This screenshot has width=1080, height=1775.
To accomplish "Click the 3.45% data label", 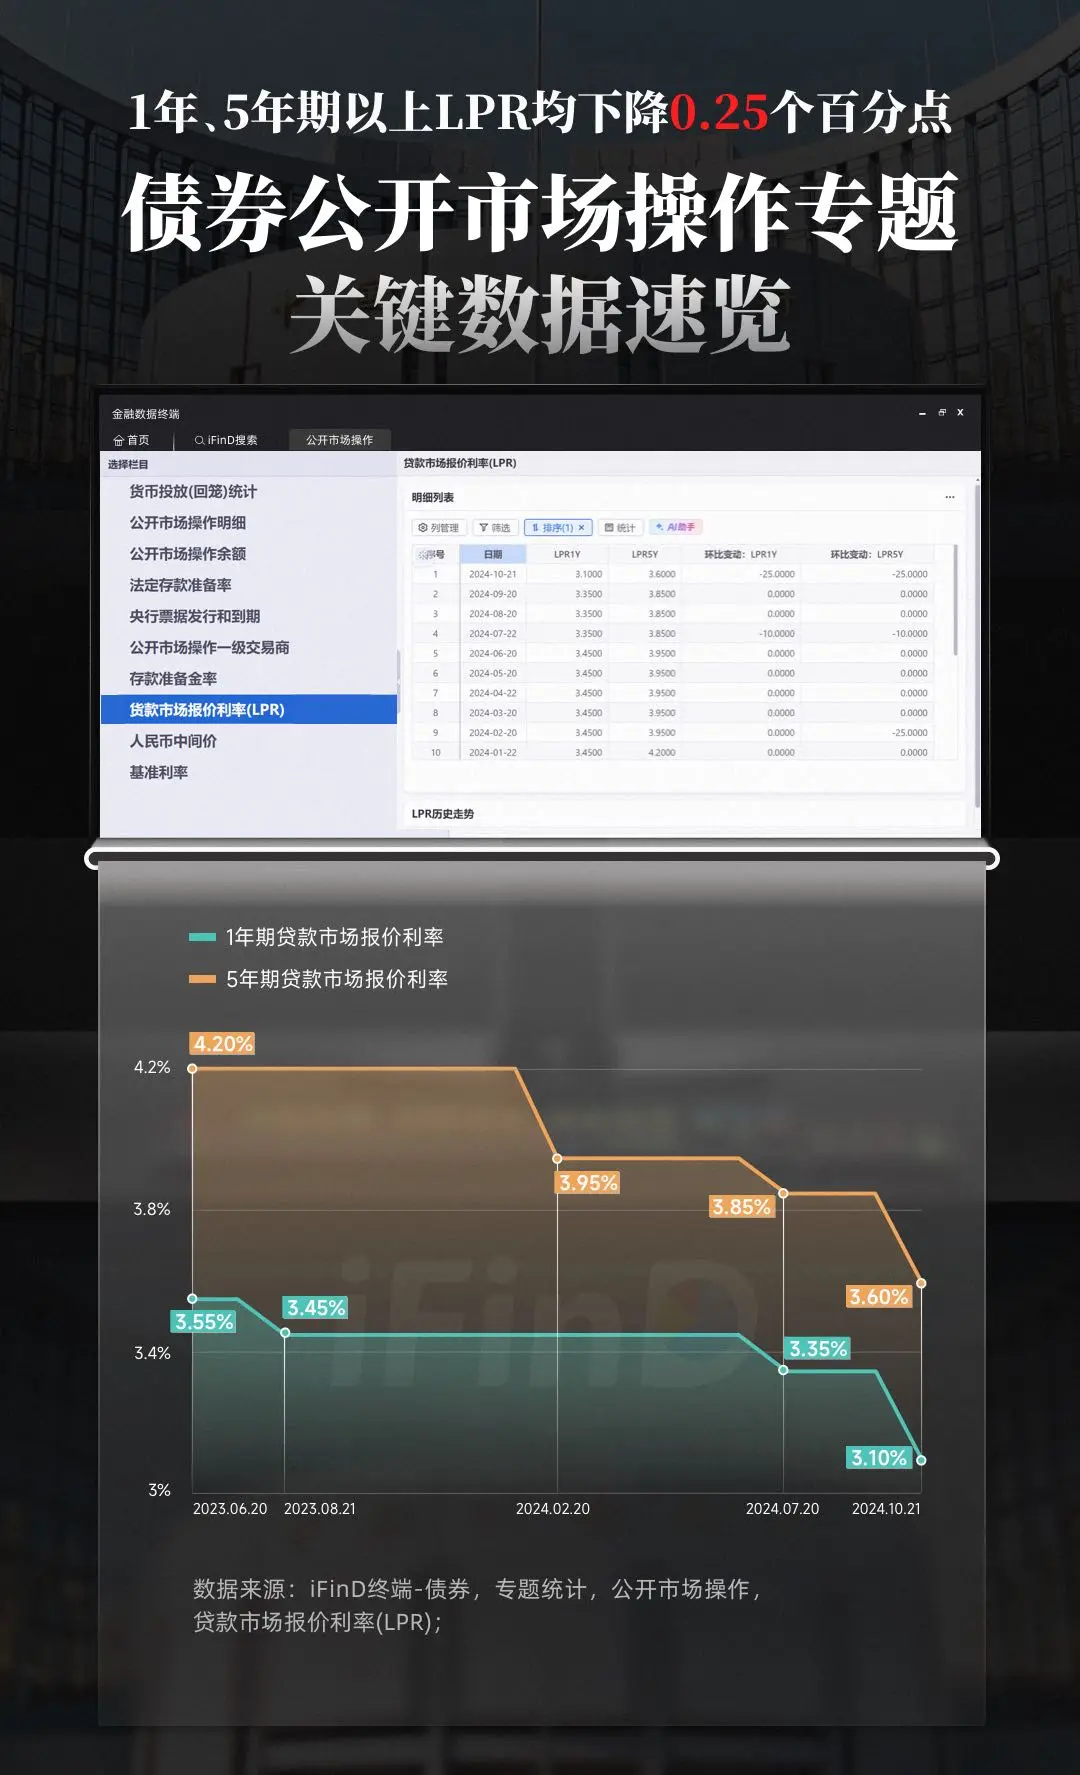I will pos(316,1308).
